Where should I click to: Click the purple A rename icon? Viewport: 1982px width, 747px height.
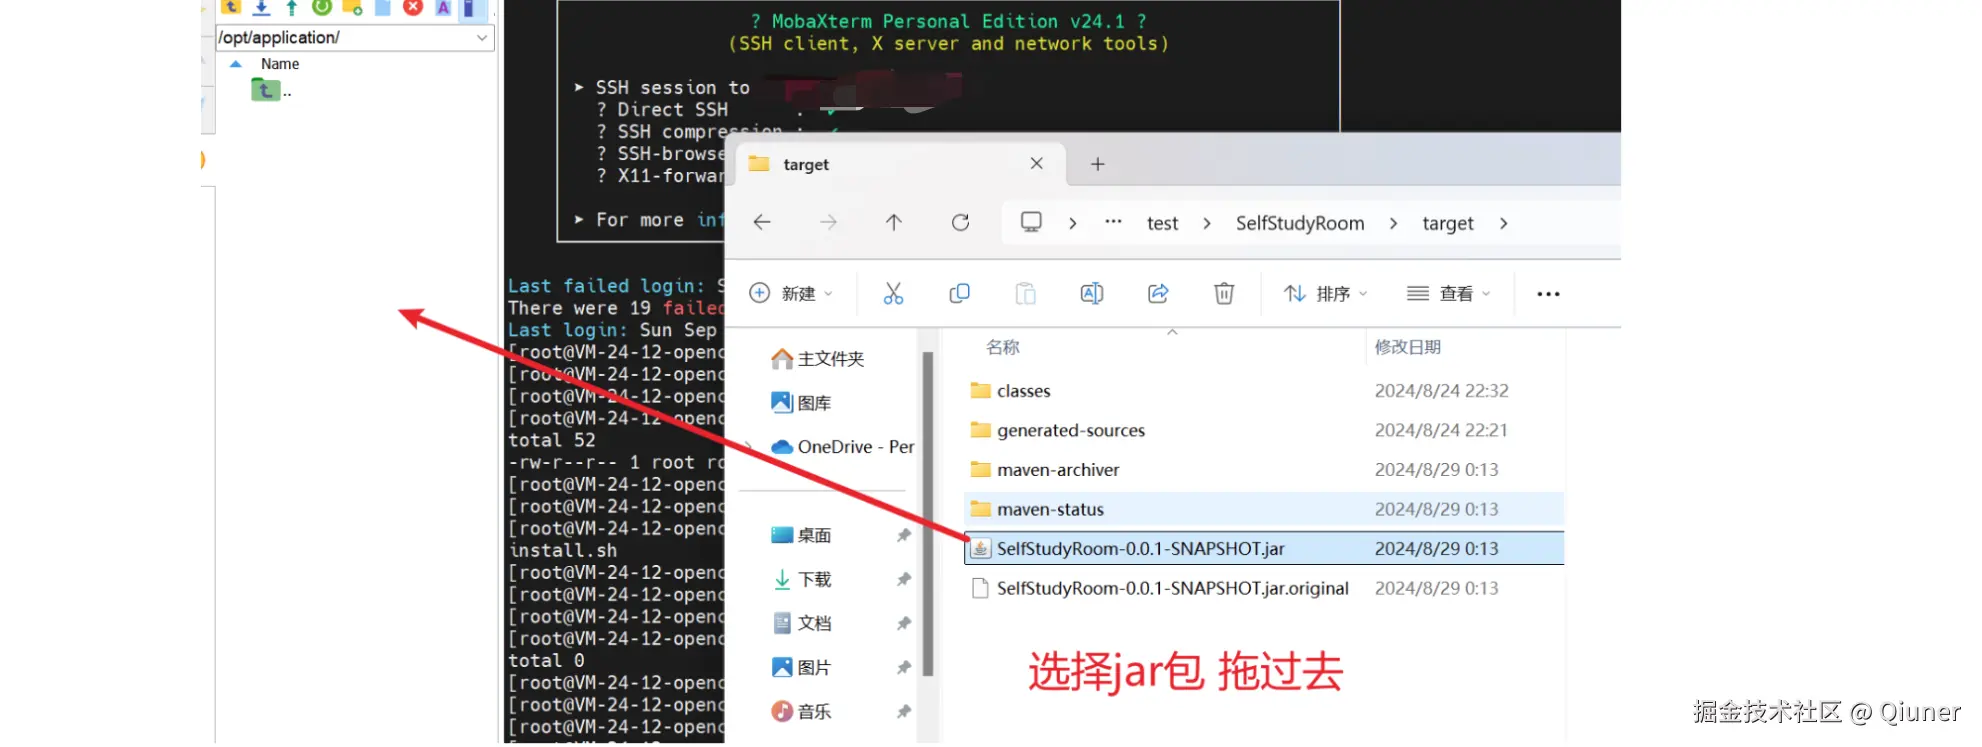[x=443, y=7]
